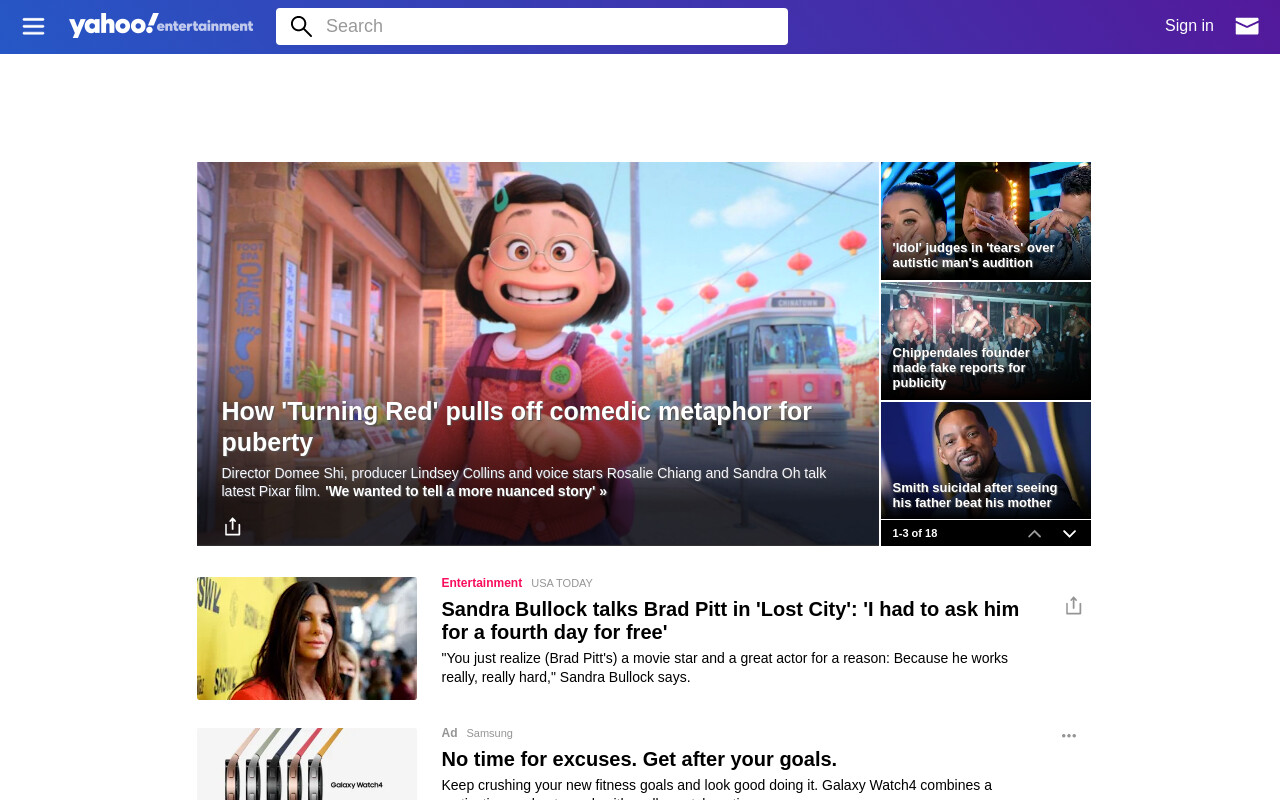
Task: Share the 'Turning Red' story via share icon
Action: tap(232, 526)
